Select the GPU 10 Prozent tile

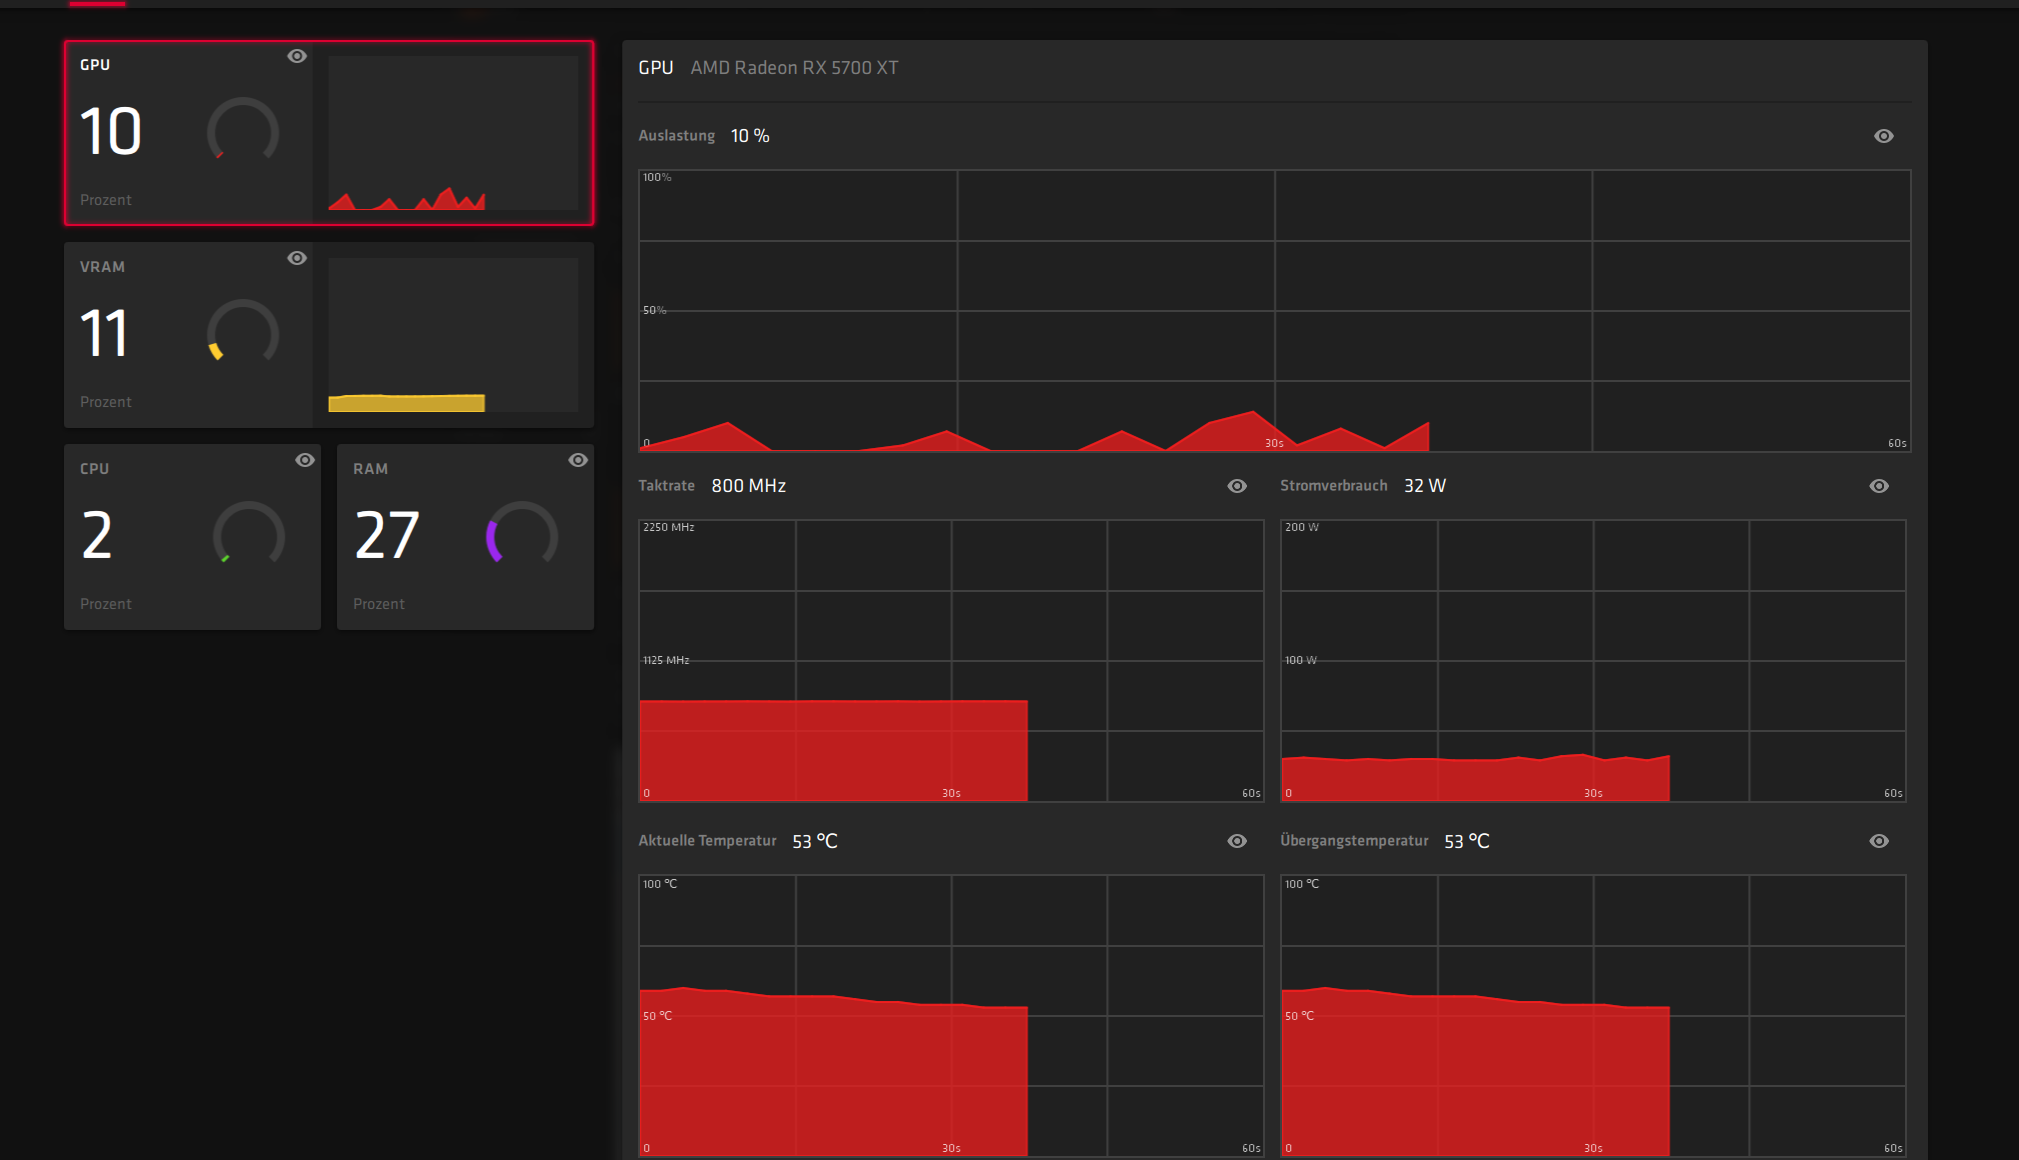click(329, 133)
